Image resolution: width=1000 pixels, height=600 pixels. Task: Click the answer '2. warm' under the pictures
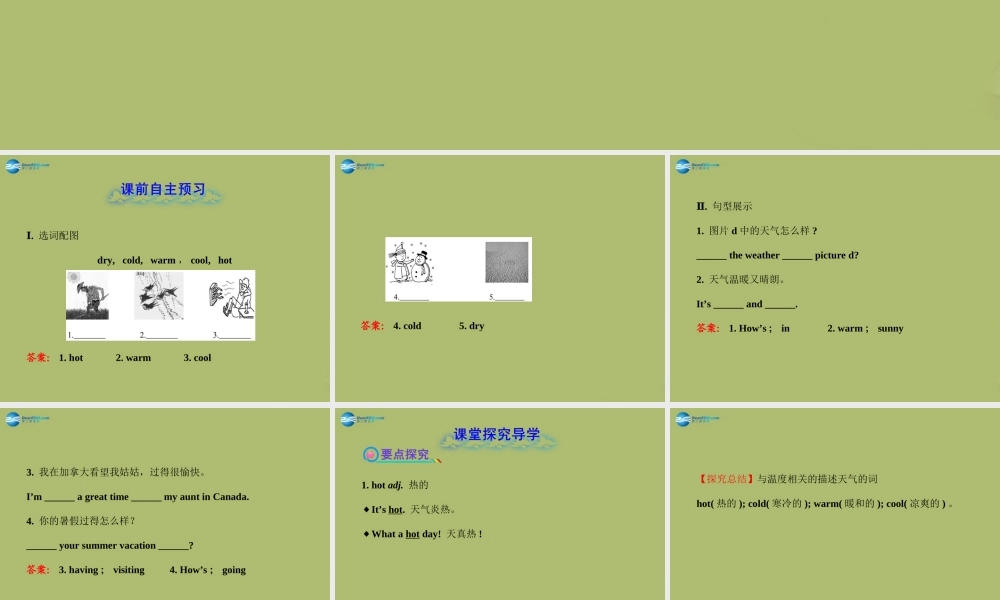133,358
